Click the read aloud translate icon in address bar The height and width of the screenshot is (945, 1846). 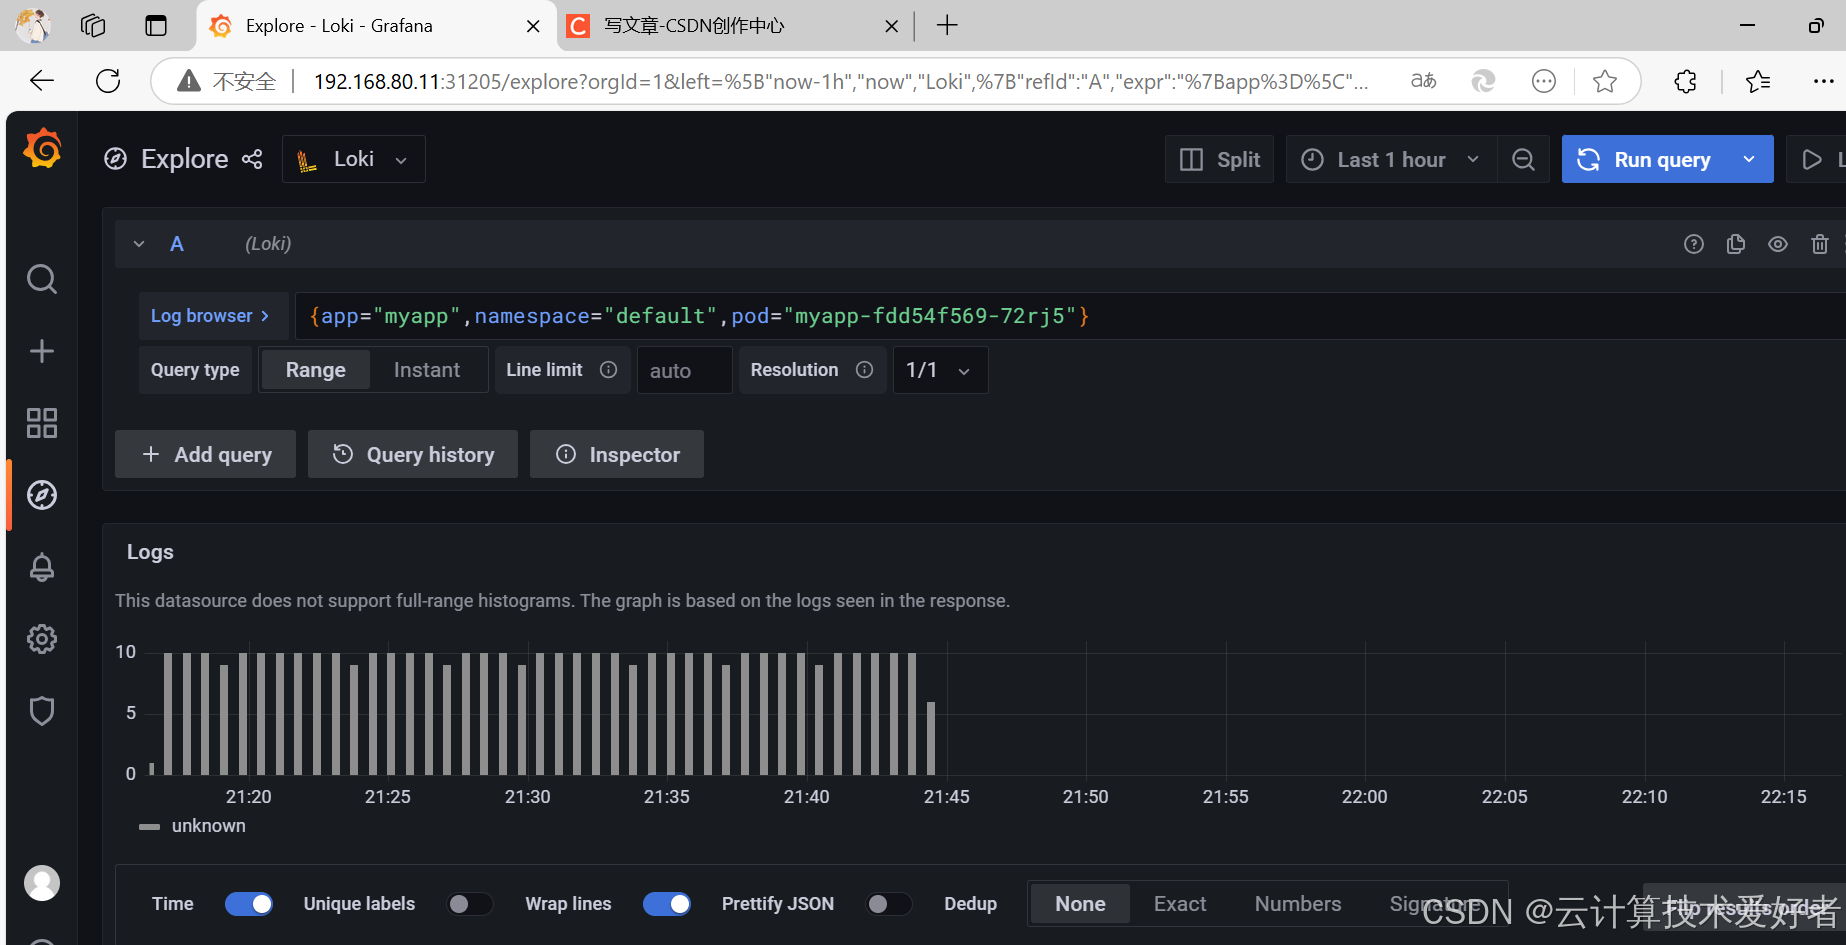[1423, 81]
